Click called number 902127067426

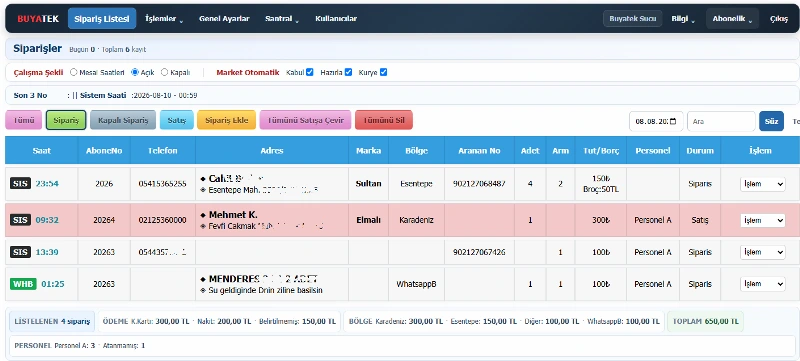pos(479,252)
